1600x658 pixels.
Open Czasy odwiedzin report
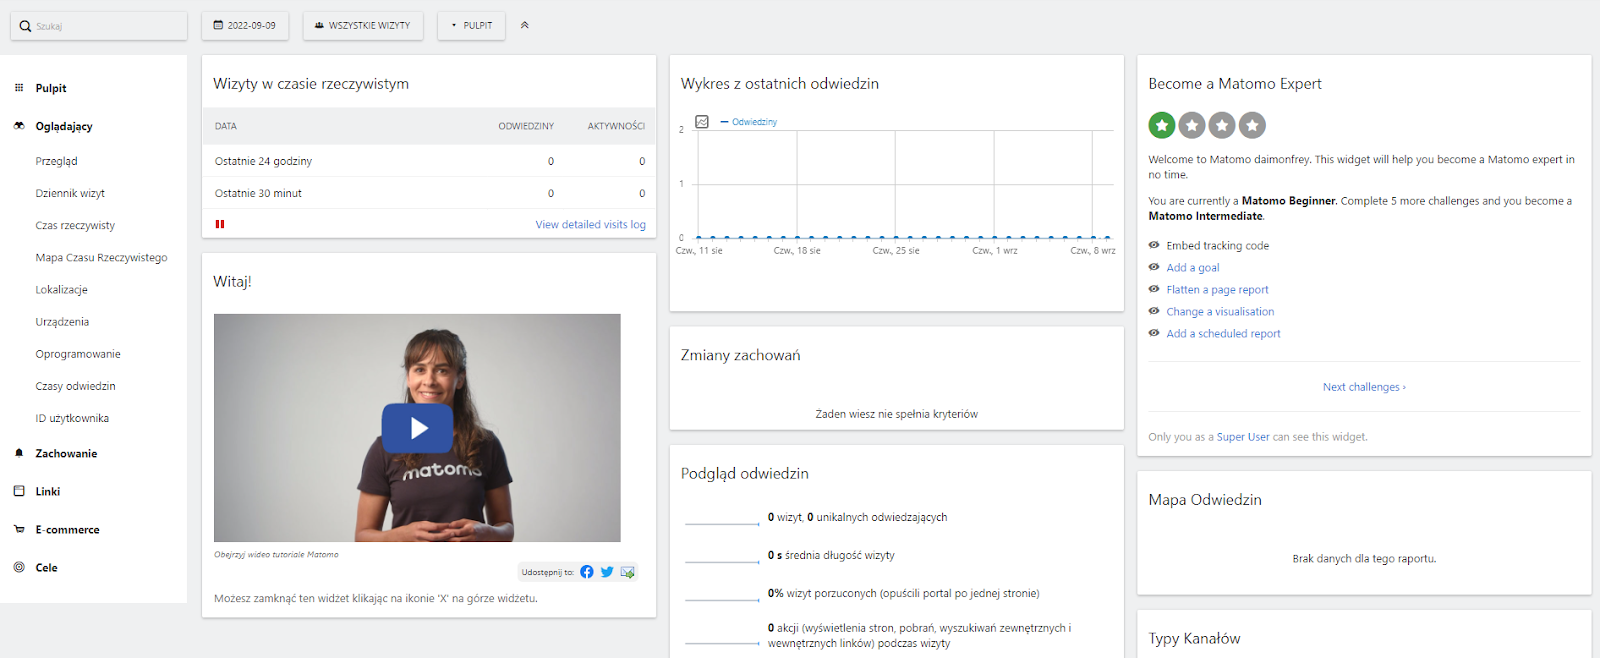coord(75,386)
